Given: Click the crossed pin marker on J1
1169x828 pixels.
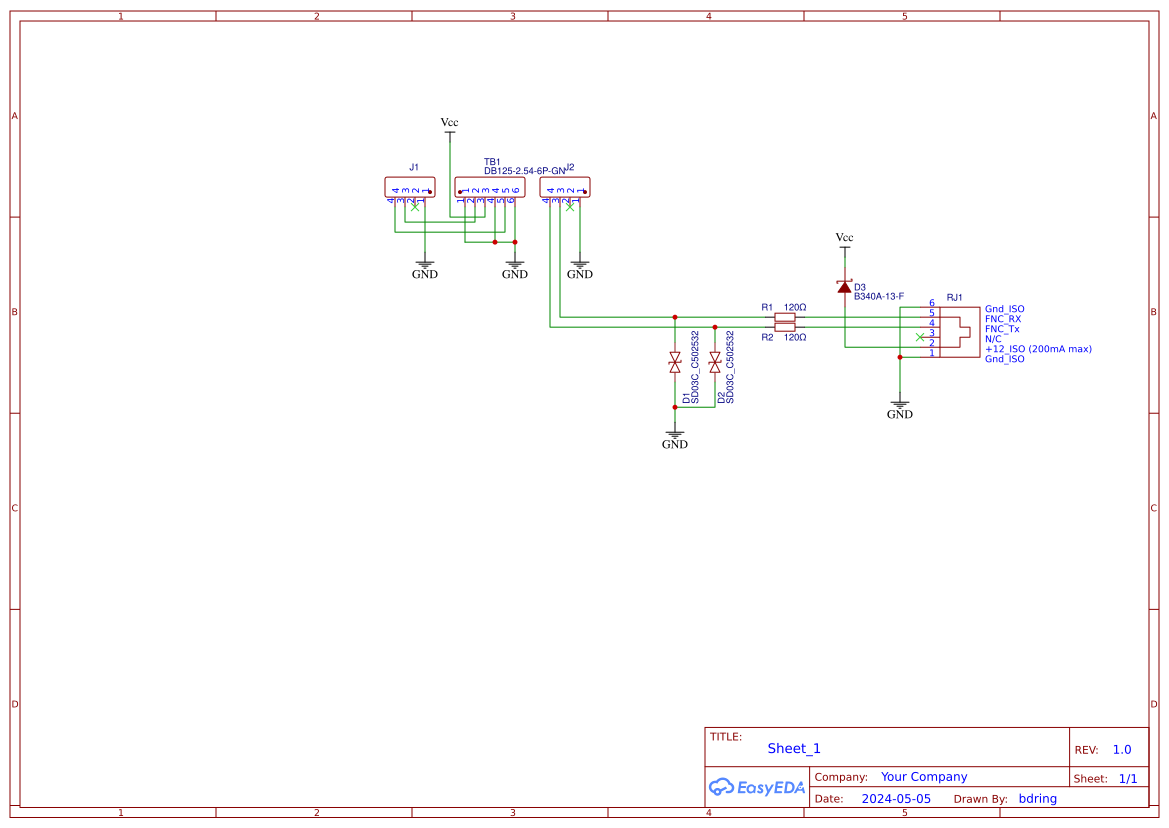Looking at the screenshot, I should (415, 208).
